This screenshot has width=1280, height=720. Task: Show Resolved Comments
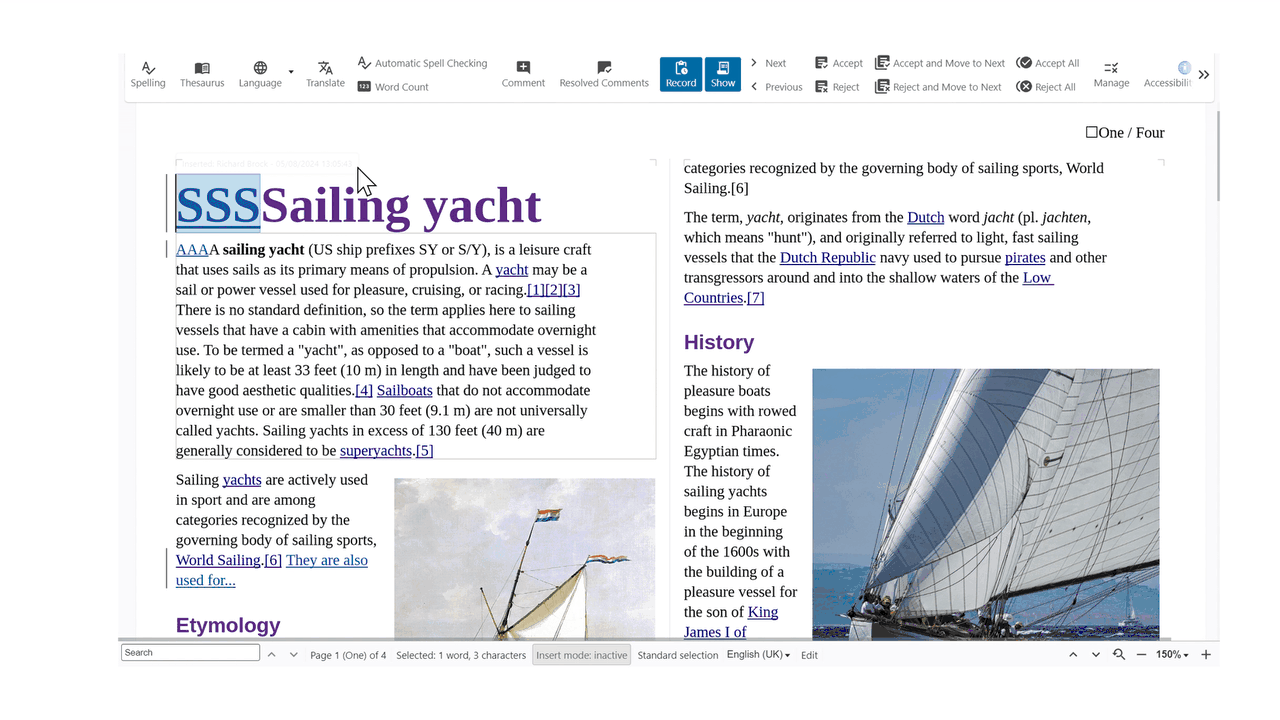[x=604, y=75]
